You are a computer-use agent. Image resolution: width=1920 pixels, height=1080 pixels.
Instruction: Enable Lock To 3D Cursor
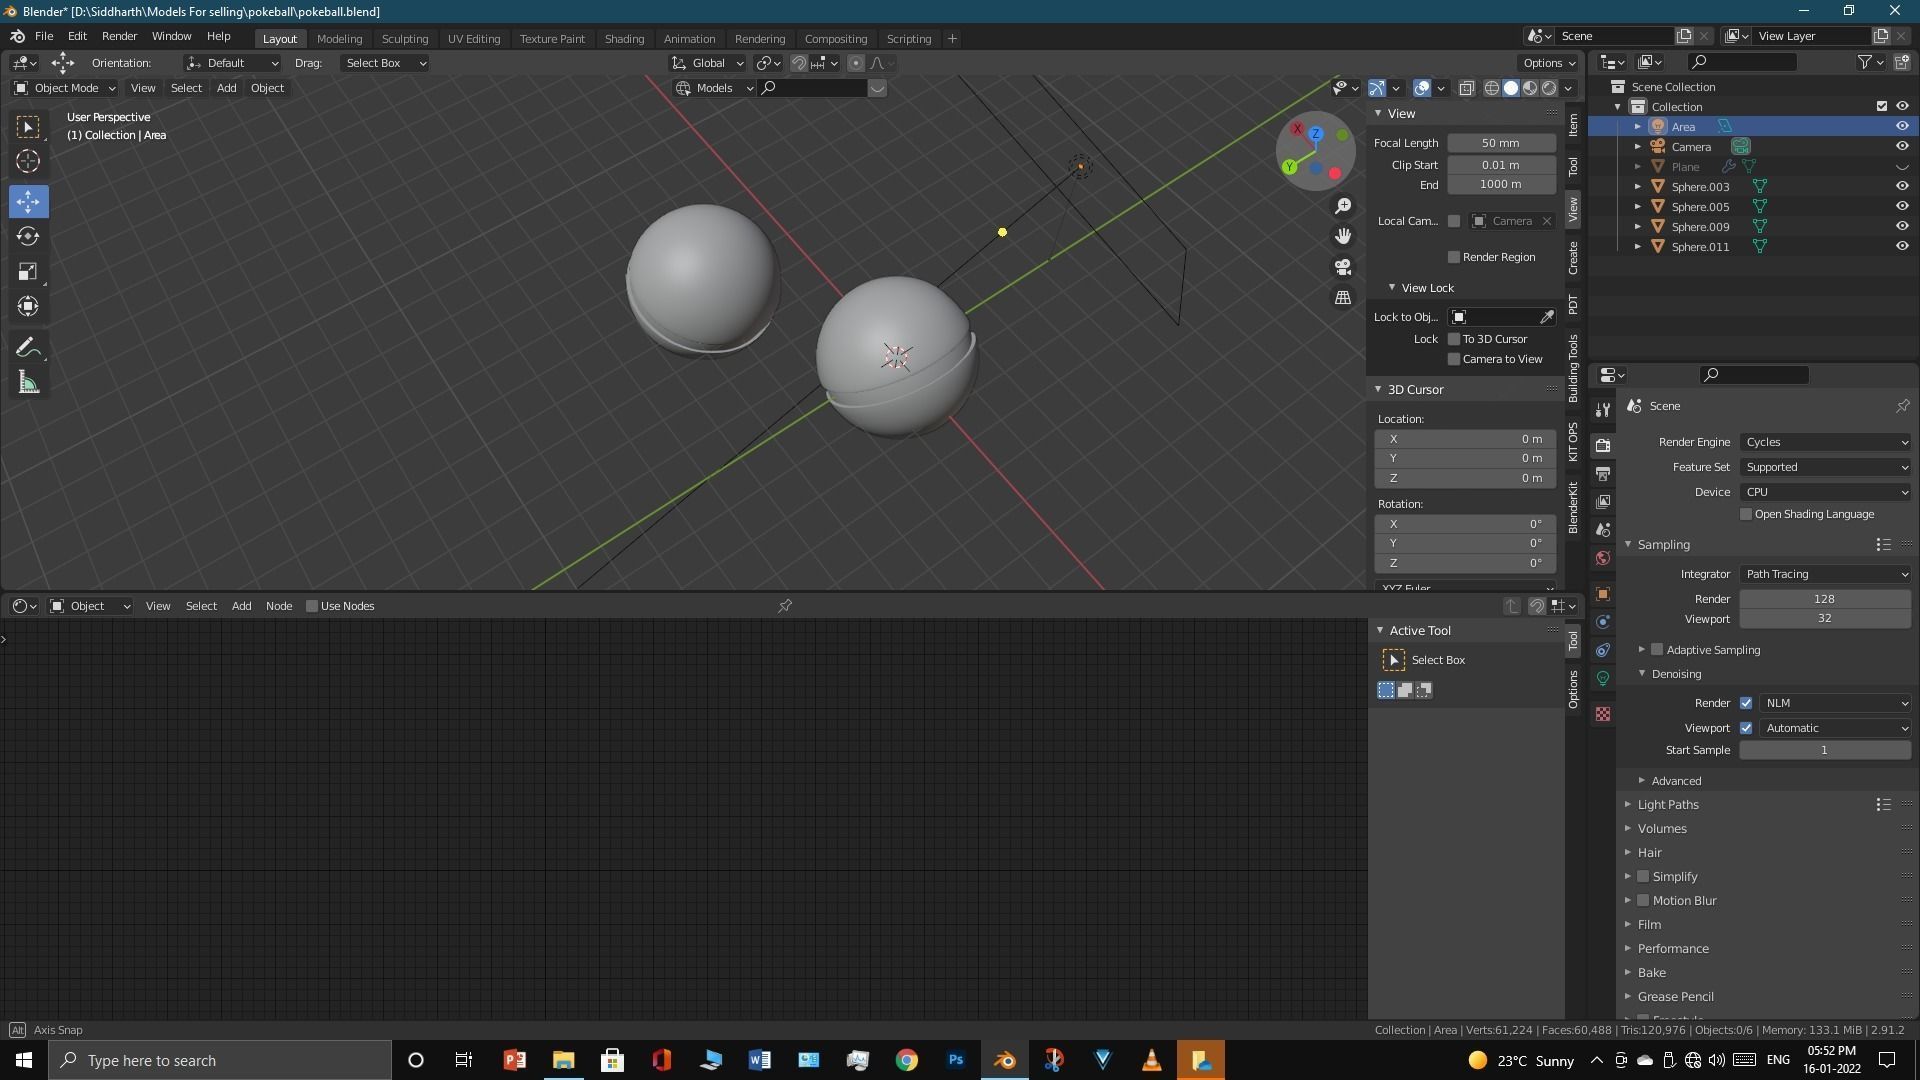[x=1454, y=339]
